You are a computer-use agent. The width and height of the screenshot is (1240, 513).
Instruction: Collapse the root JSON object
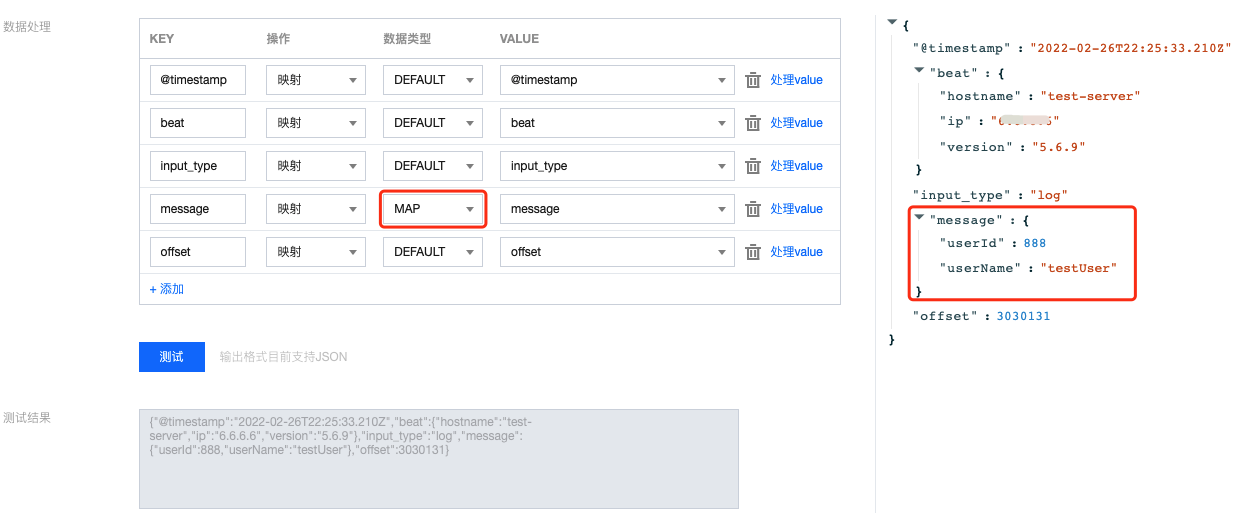point(892,21)
